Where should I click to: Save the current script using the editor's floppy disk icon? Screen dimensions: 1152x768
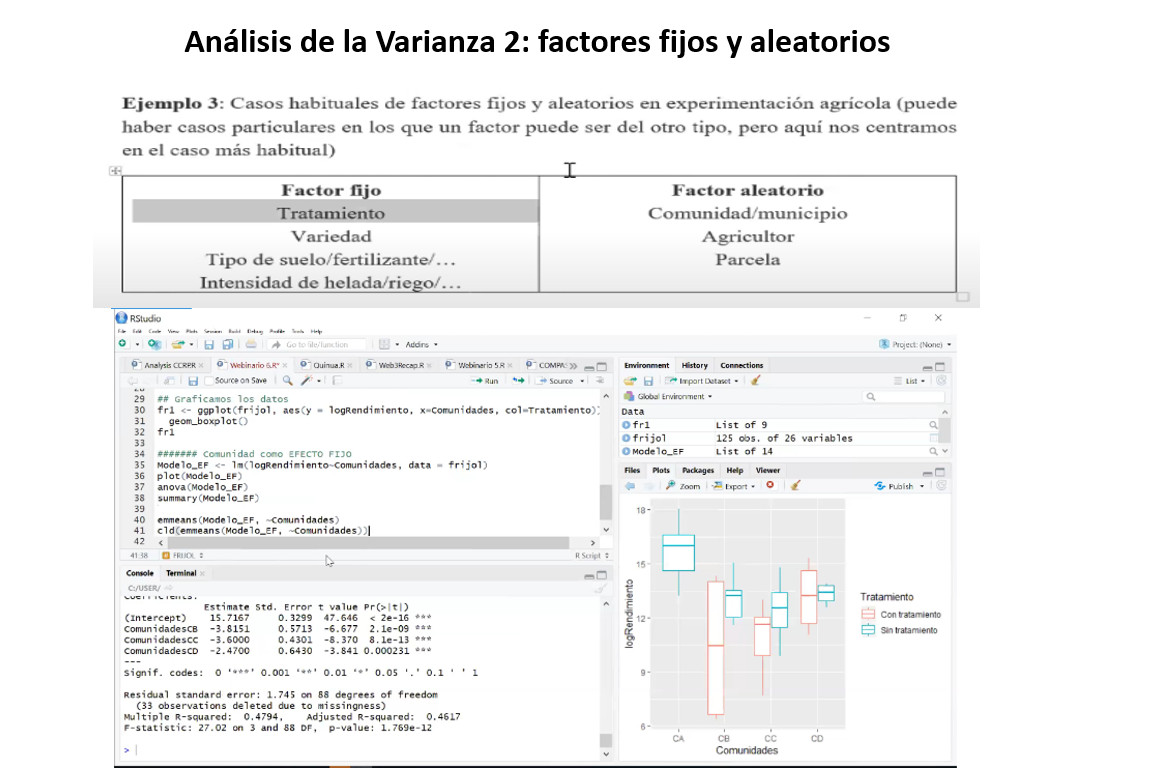click(x=194, y=381)
